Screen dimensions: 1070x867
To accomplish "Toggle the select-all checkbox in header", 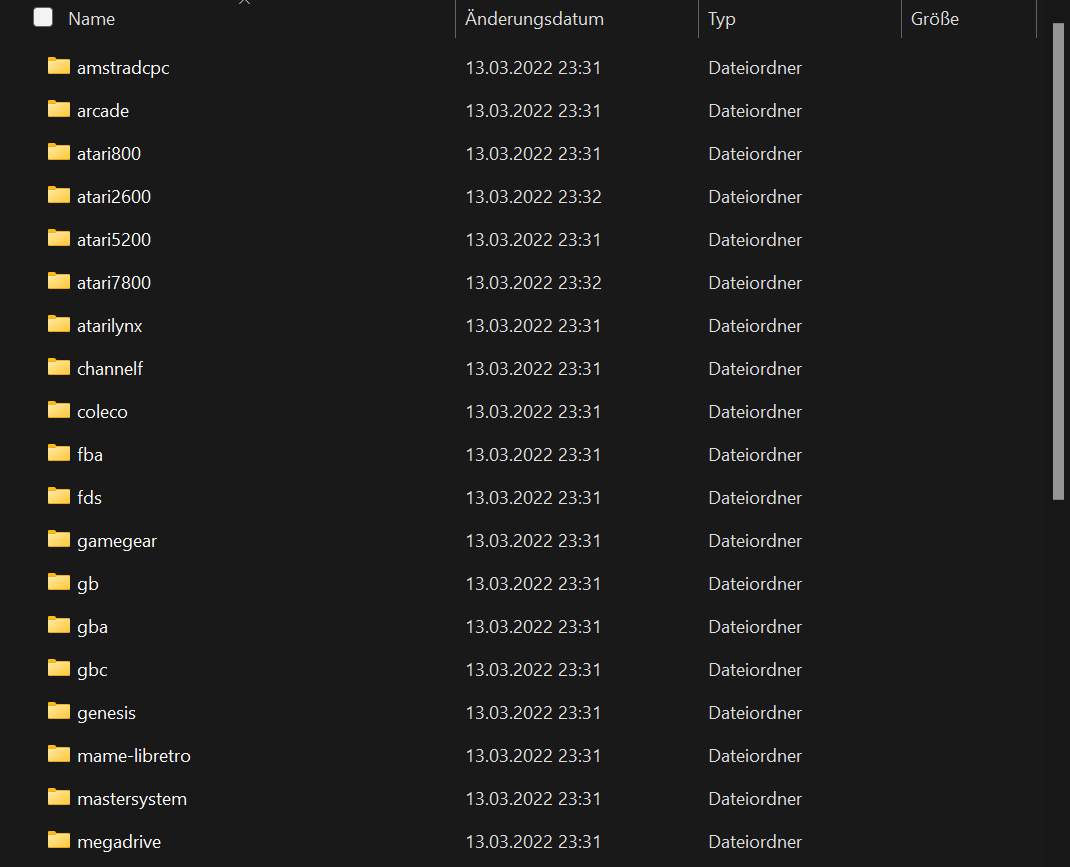I will 43,18.
